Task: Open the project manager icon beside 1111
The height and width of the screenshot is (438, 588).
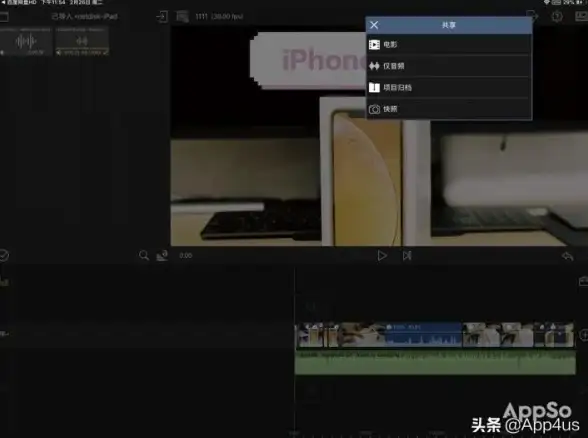Action: 183,16
